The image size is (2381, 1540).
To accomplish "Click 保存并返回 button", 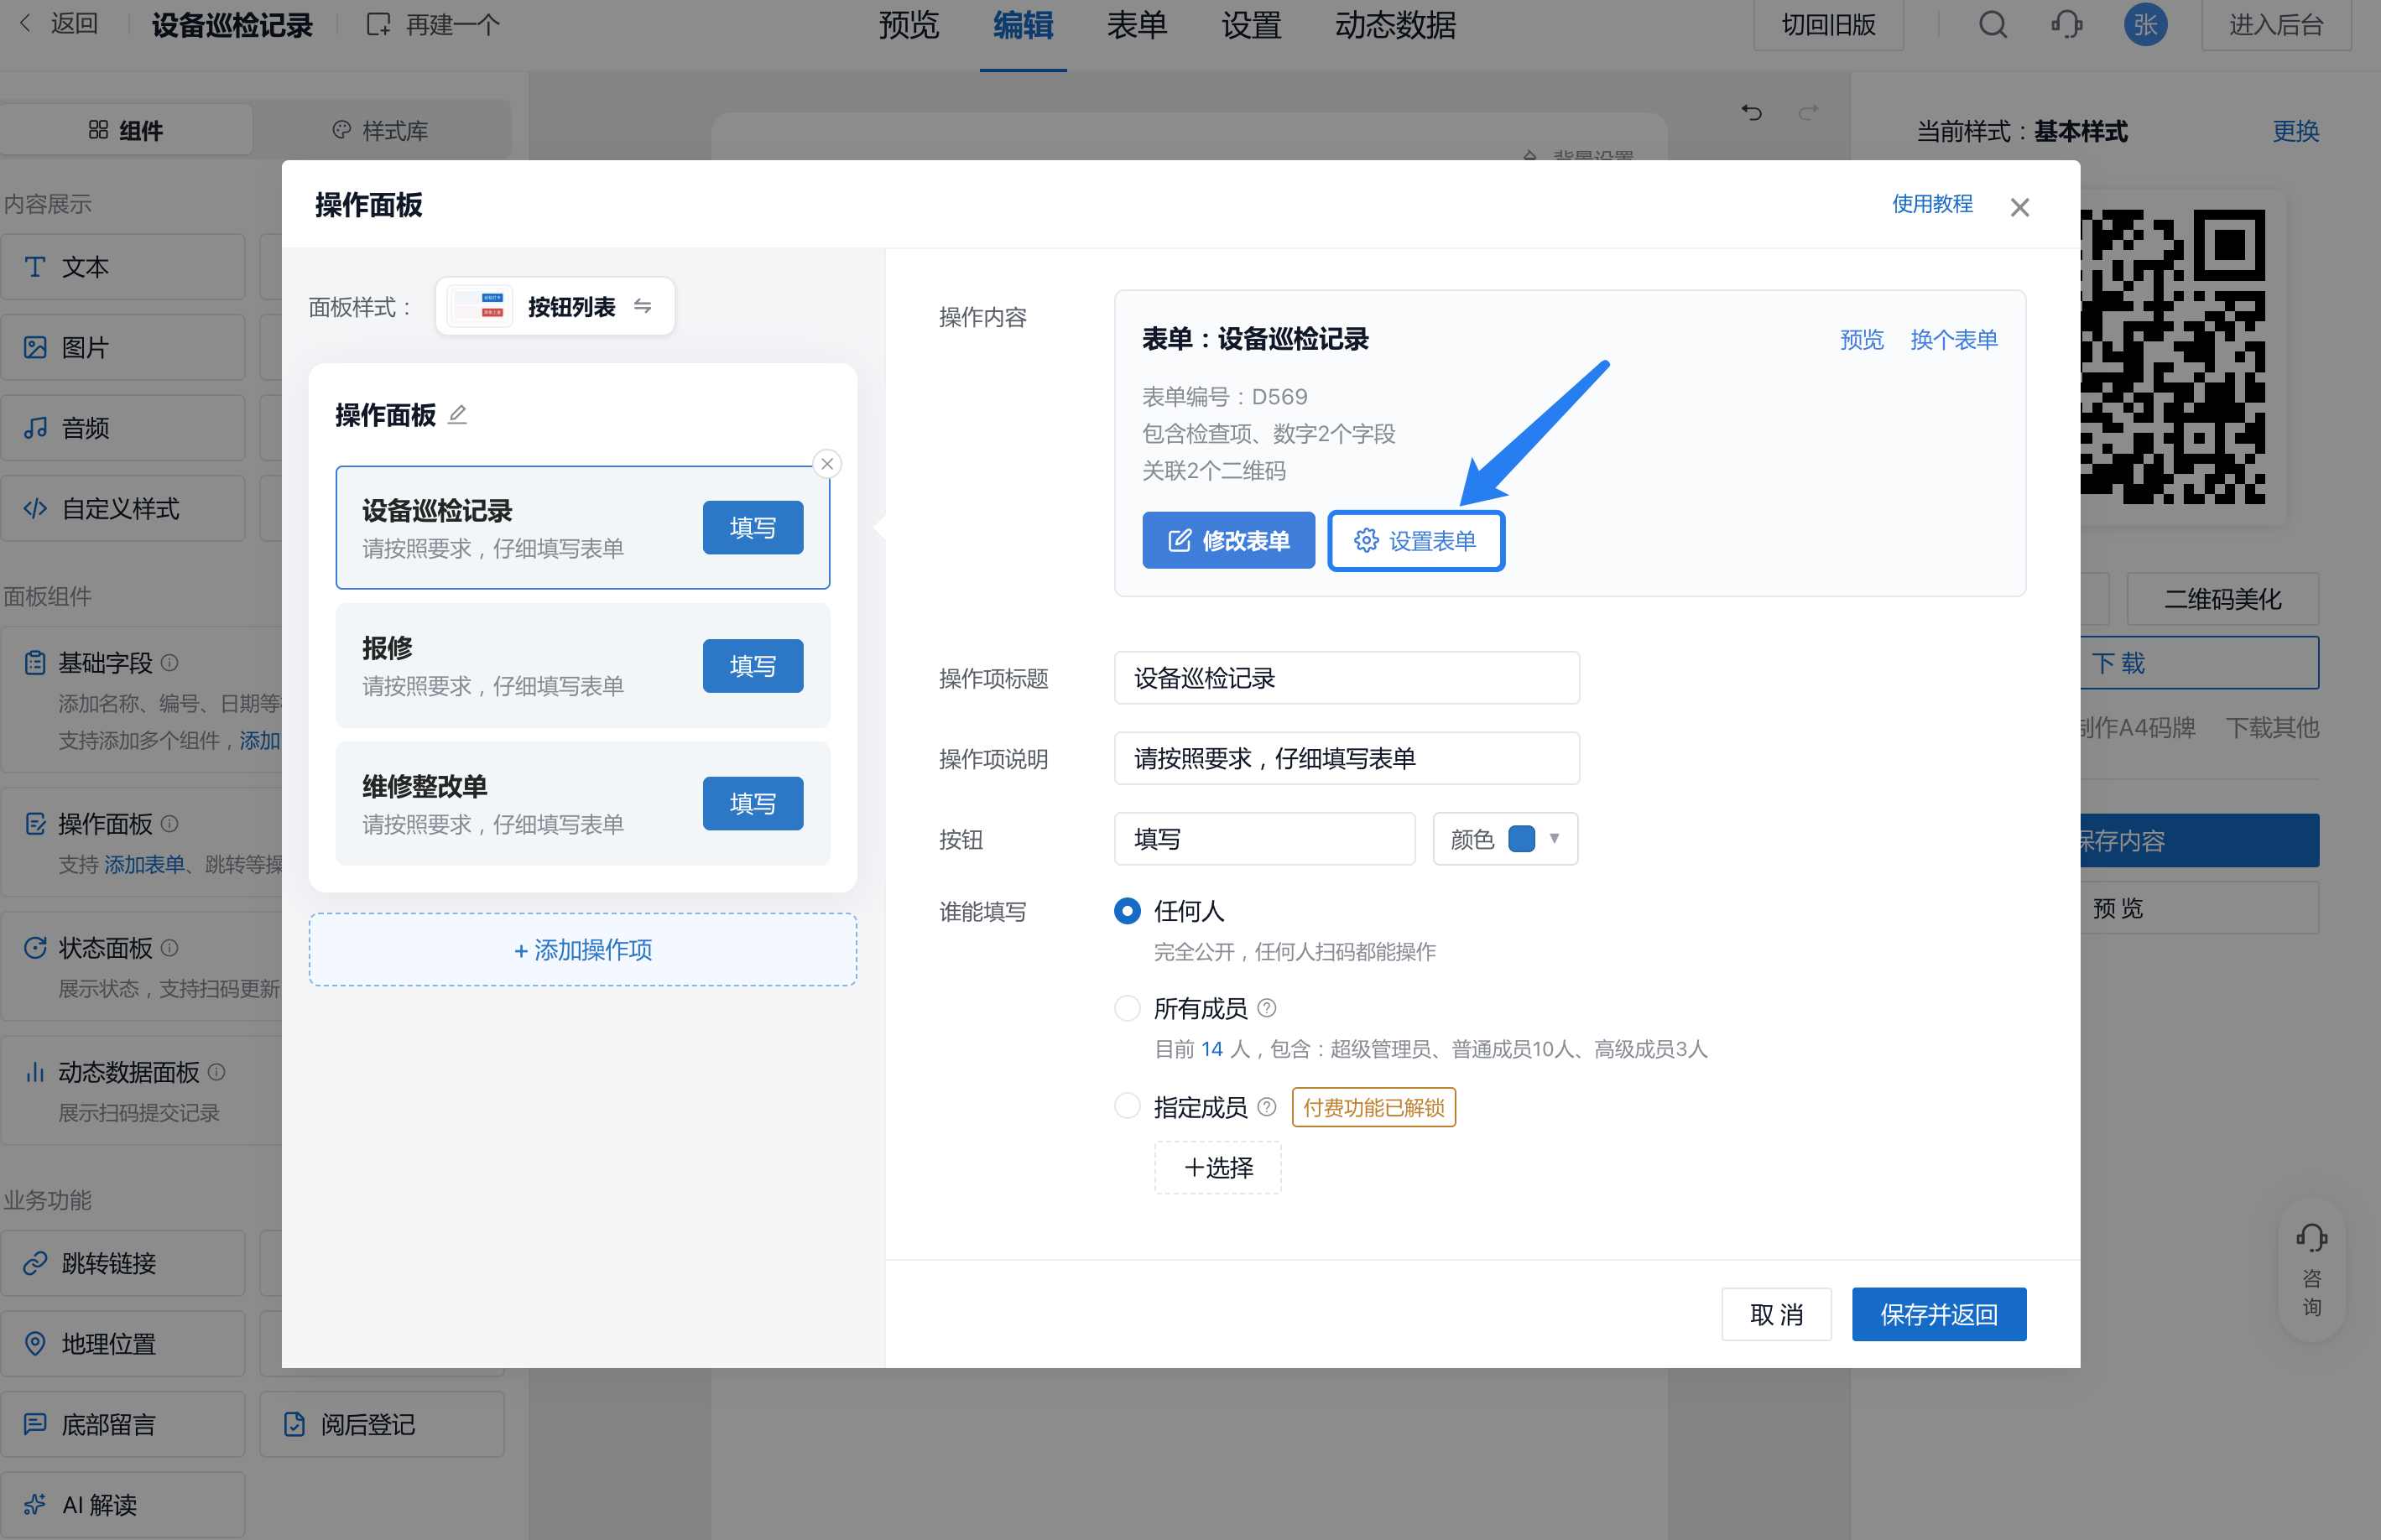I will pos(1939,1314).
